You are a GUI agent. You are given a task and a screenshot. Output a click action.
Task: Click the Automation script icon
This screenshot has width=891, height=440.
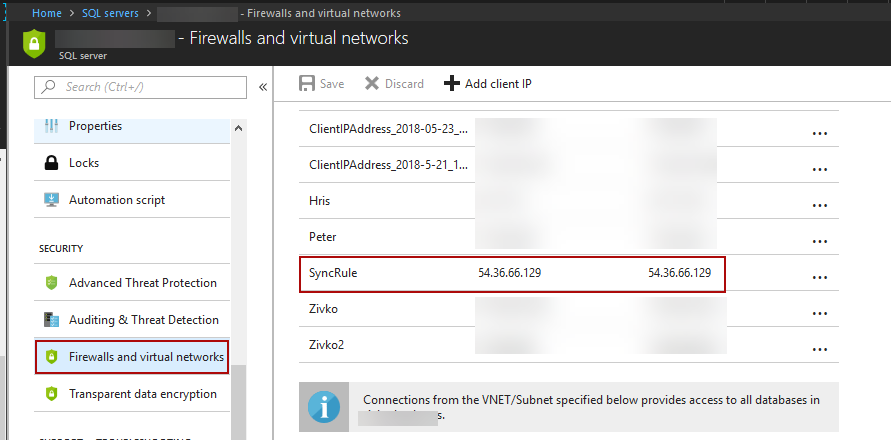coord(51,200)
